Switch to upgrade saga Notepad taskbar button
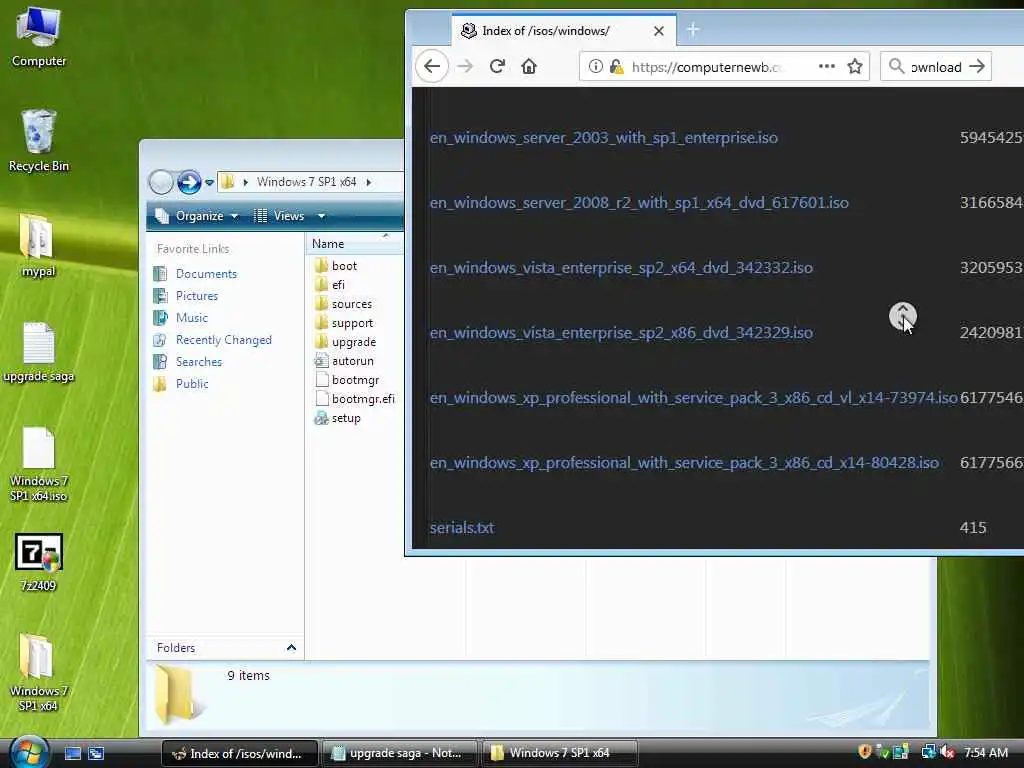Viewport: 1024px width, 768px height. point(399,754)
